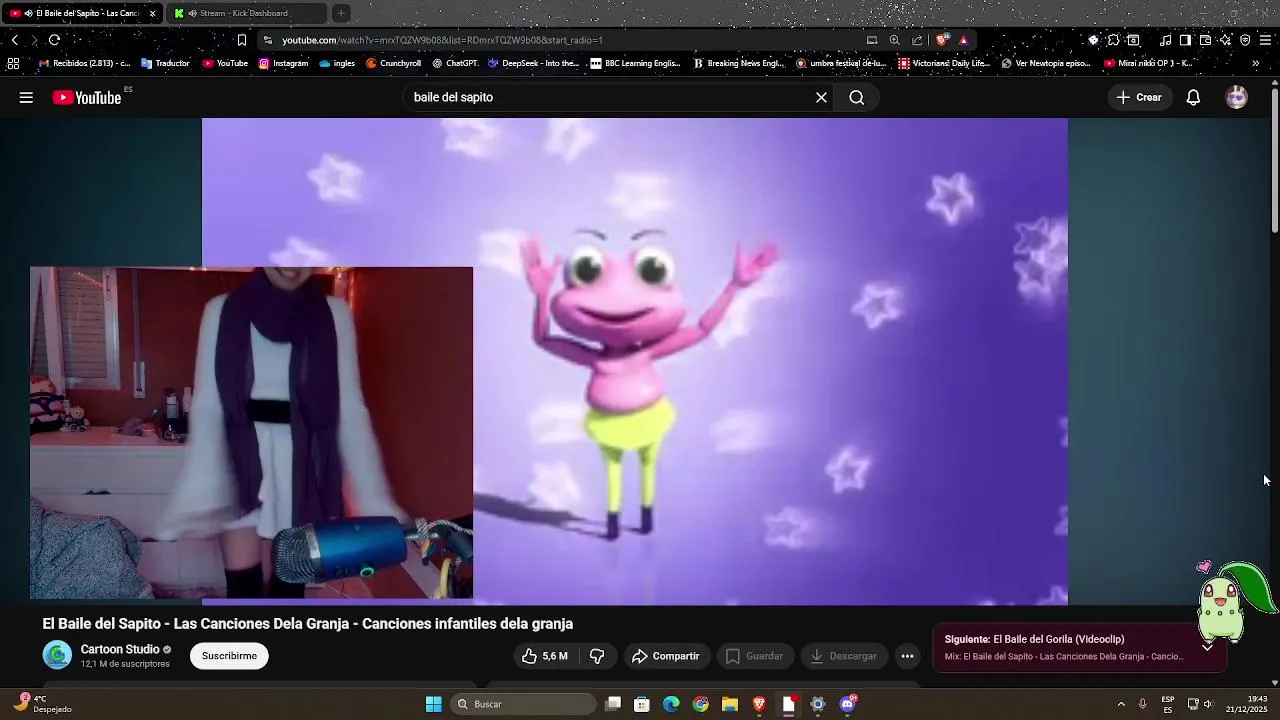Open the ChatGPT bookmark
This screenshot has height=720, width=1280.
click(x=455, y=63)
